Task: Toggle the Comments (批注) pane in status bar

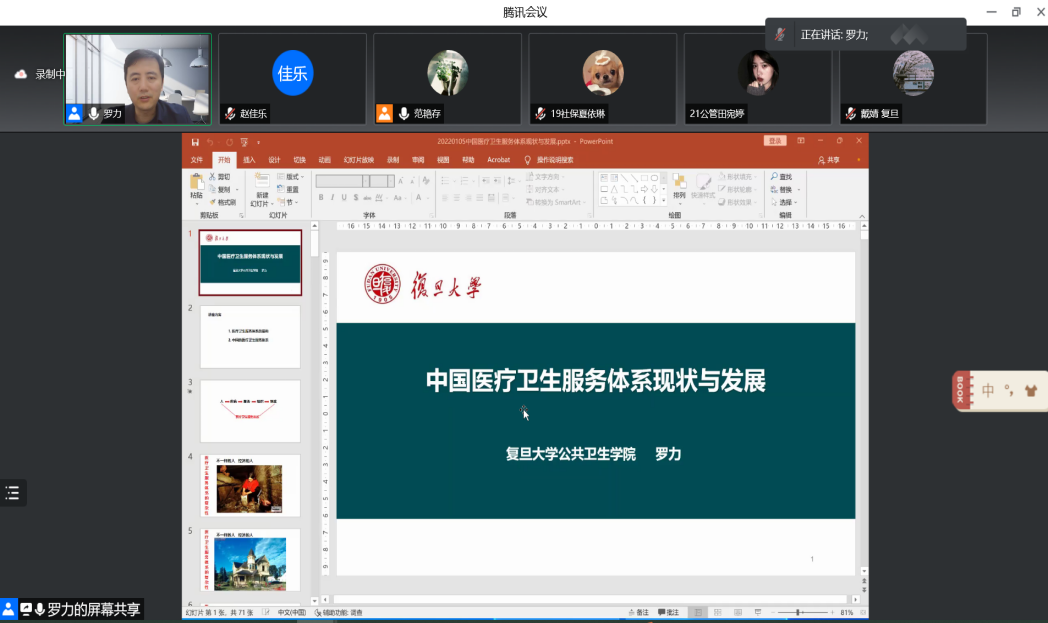Action: click(x=668, y=612)
